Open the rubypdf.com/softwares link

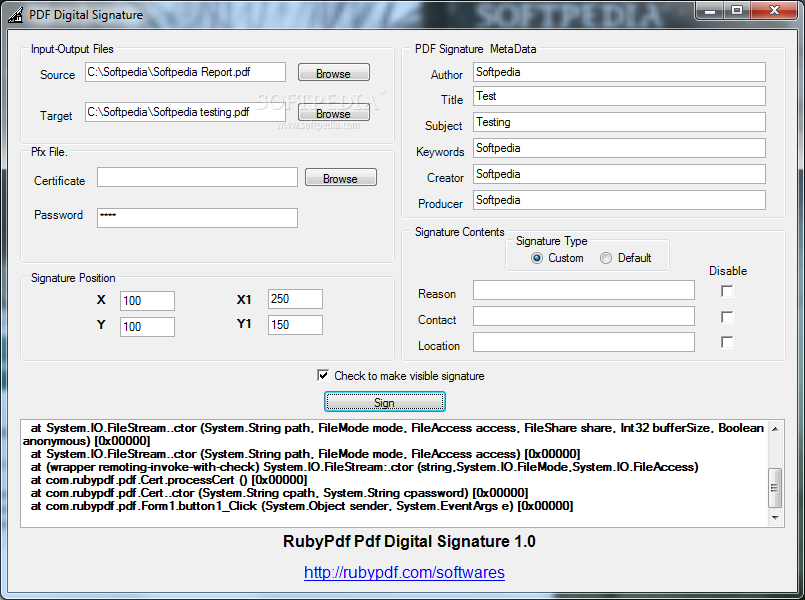[404, 572]
